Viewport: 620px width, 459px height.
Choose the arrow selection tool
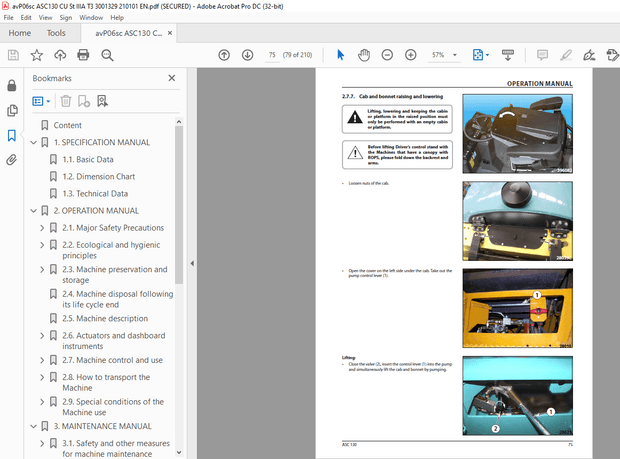click(340, 55)
